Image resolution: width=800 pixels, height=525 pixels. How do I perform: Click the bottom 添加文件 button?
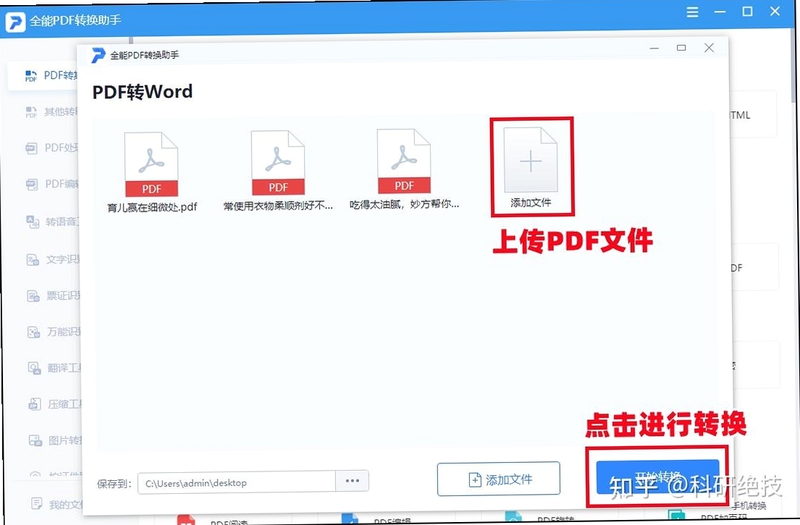tap(498, 479)
